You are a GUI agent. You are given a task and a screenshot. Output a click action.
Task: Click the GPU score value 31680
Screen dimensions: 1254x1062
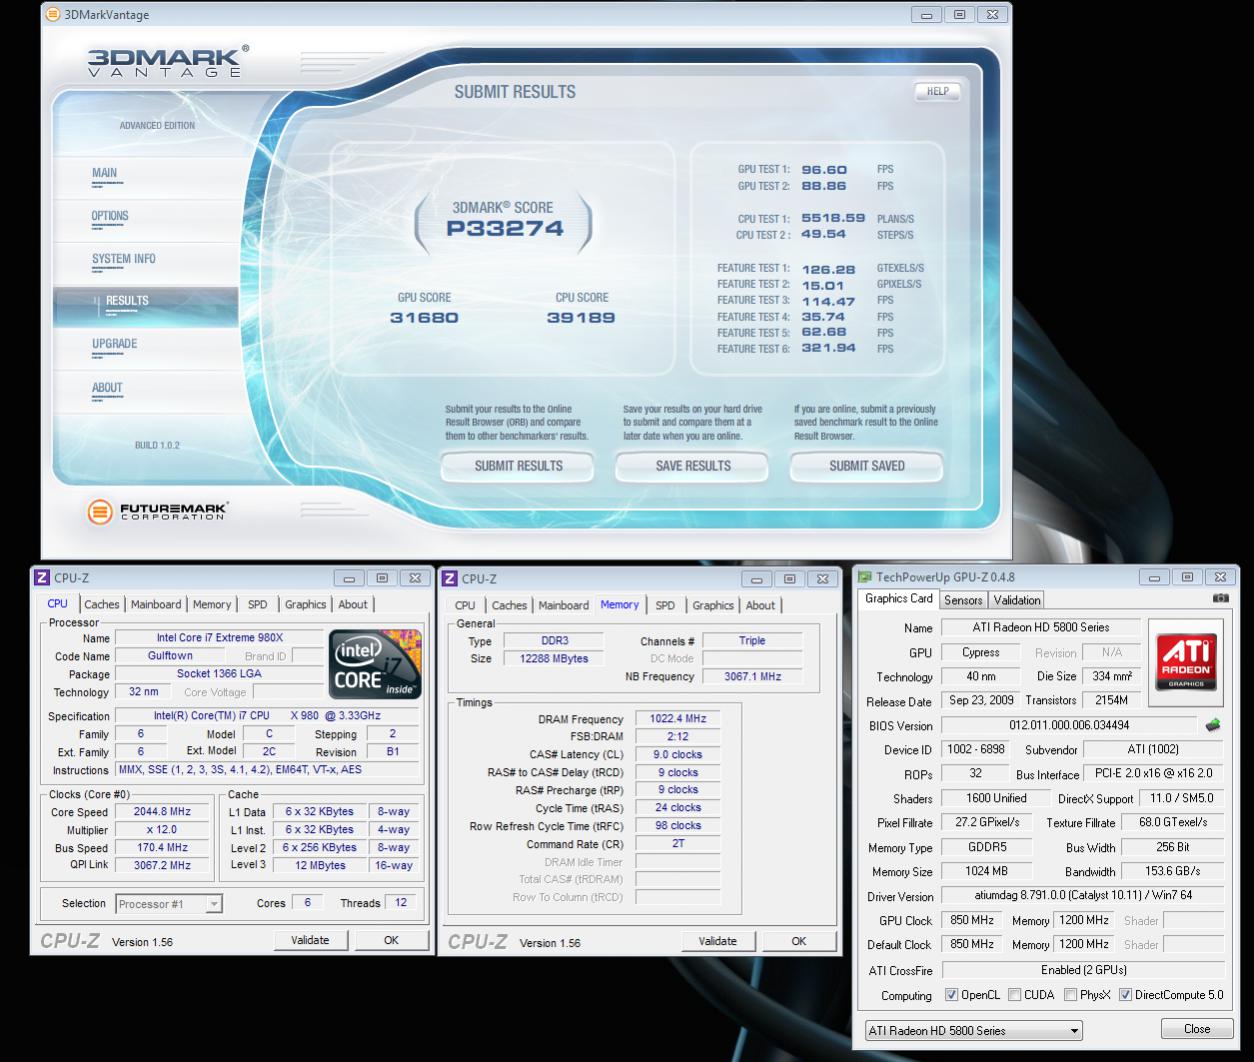tap(424, 318)
